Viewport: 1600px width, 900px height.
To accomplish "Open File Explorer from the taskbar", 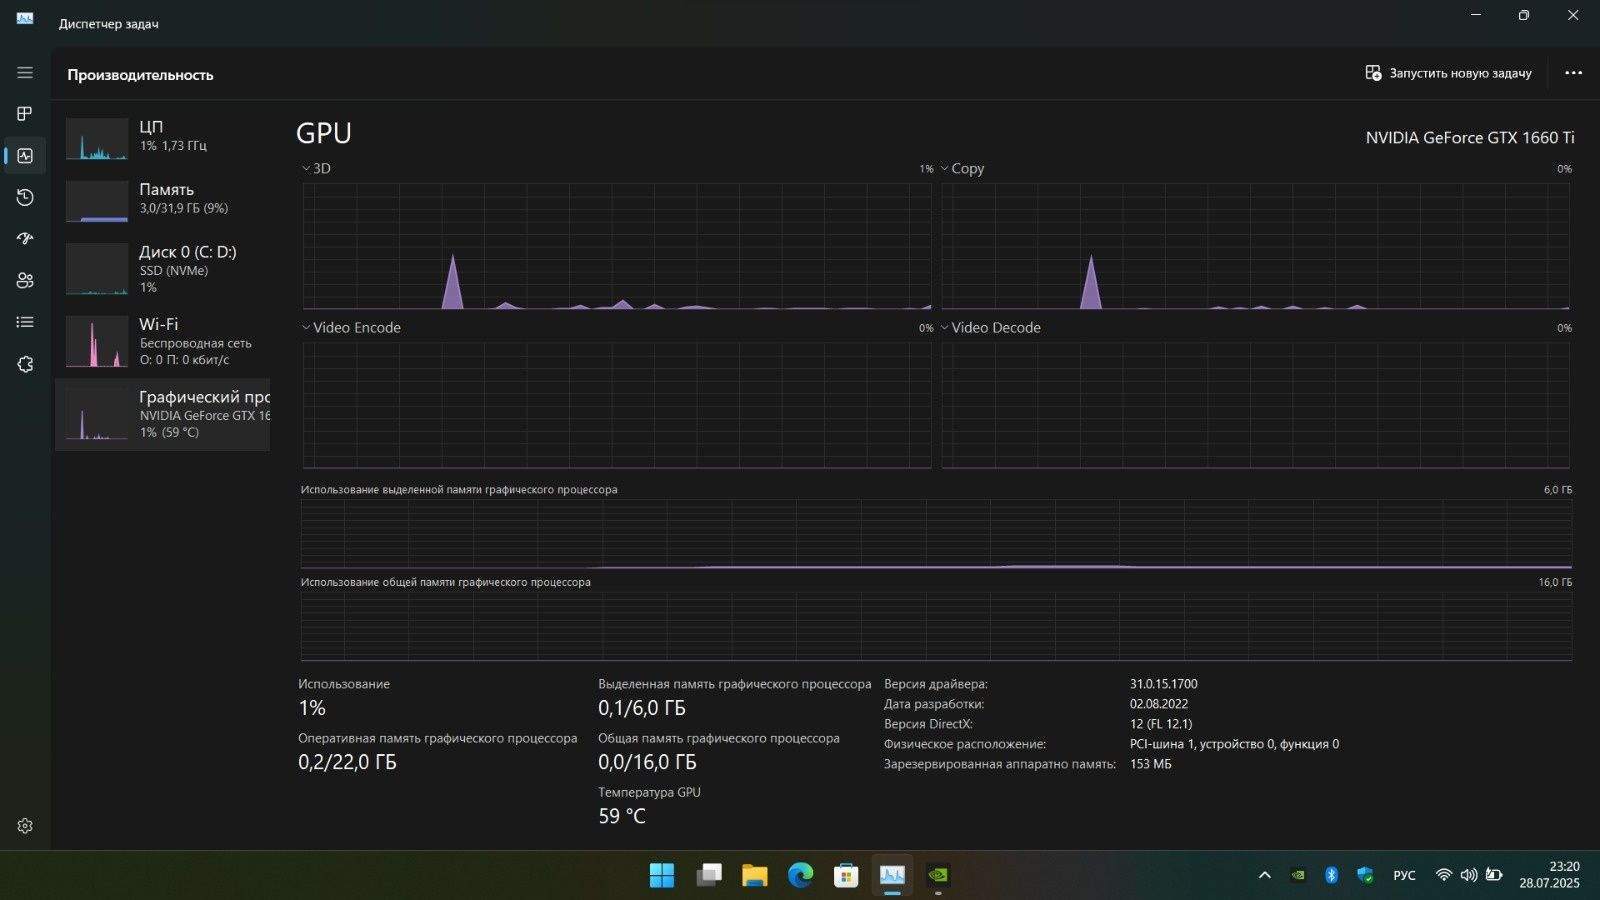I will tap(755, 876).
